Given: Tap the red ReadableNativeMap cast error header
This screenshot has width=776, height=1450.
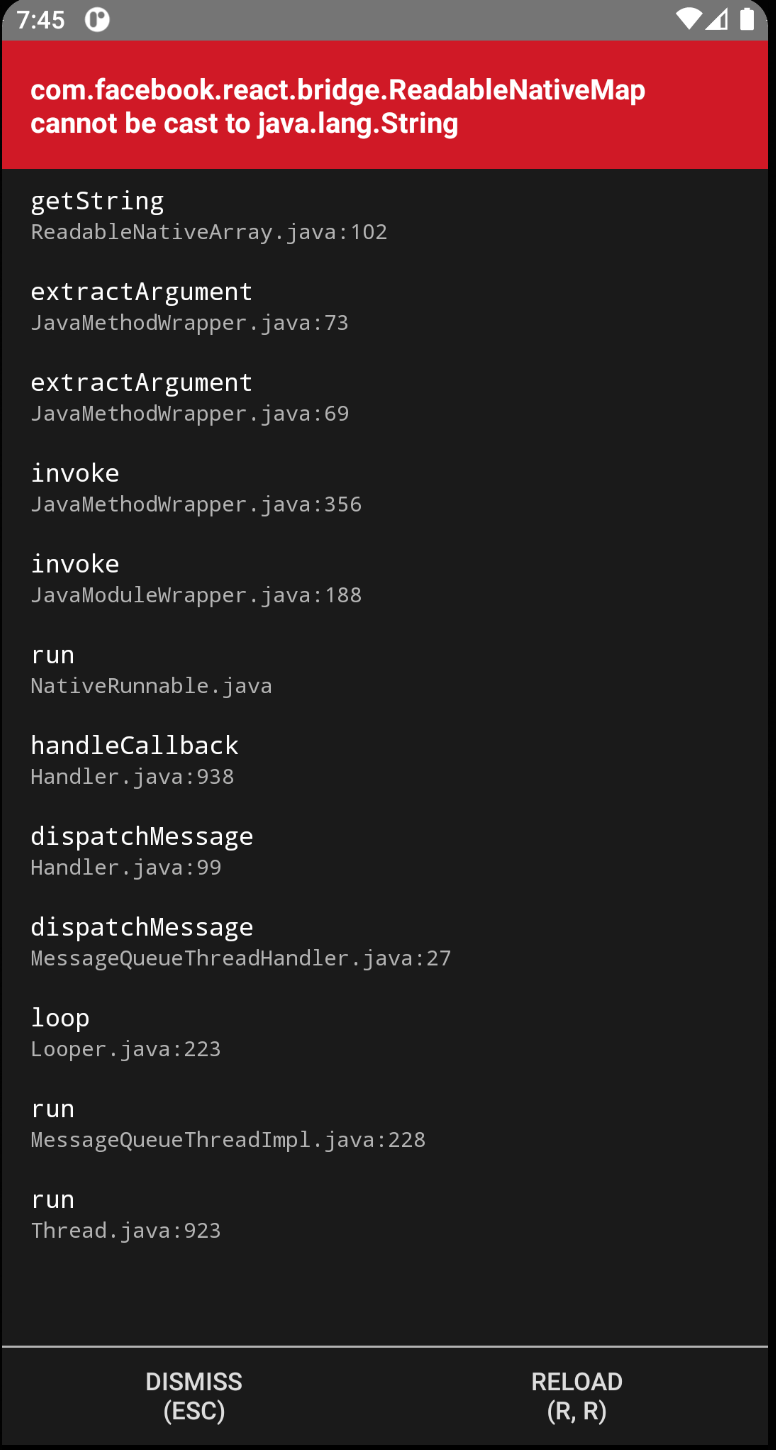Looking at the screenshot, I should pyautogui.click(x=385, y=106).
